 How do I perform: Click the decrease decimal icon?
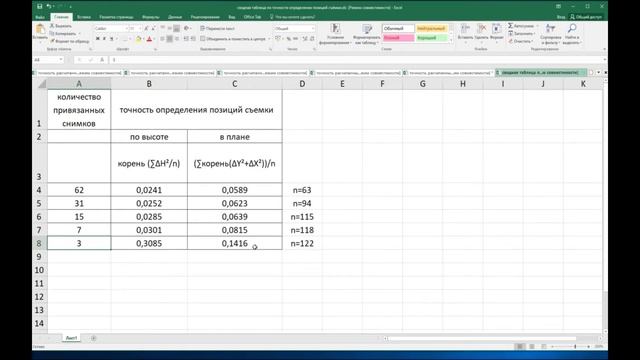(312, 39)
